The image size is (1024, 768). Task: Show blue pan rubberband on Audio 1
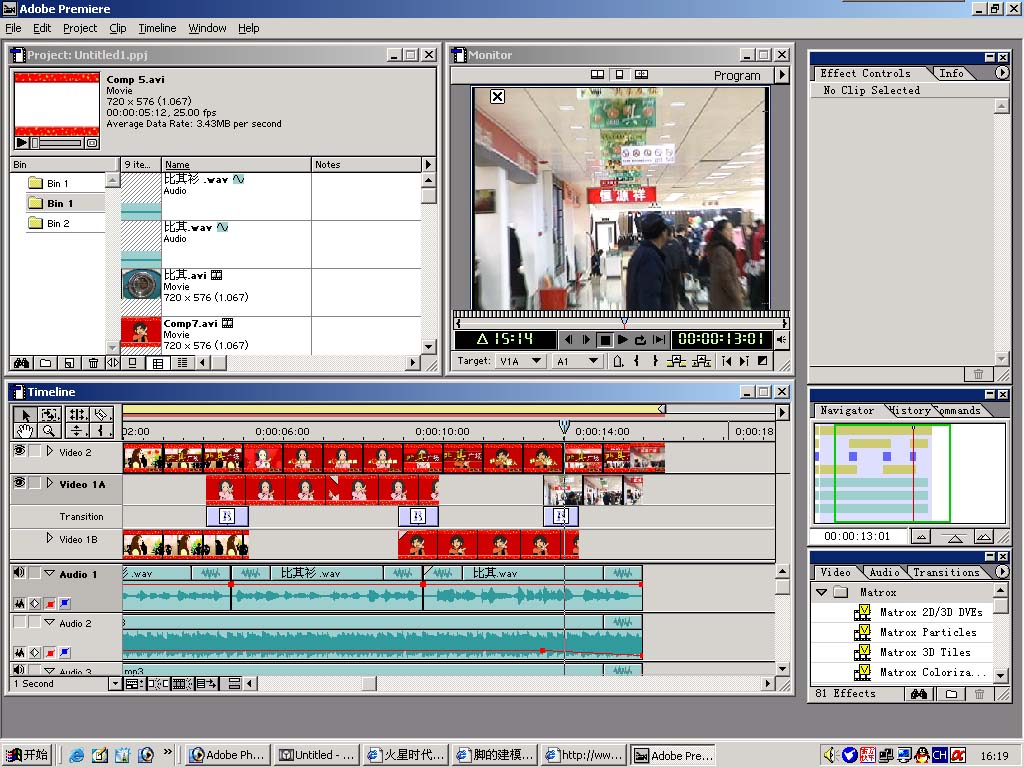[65, 603]
